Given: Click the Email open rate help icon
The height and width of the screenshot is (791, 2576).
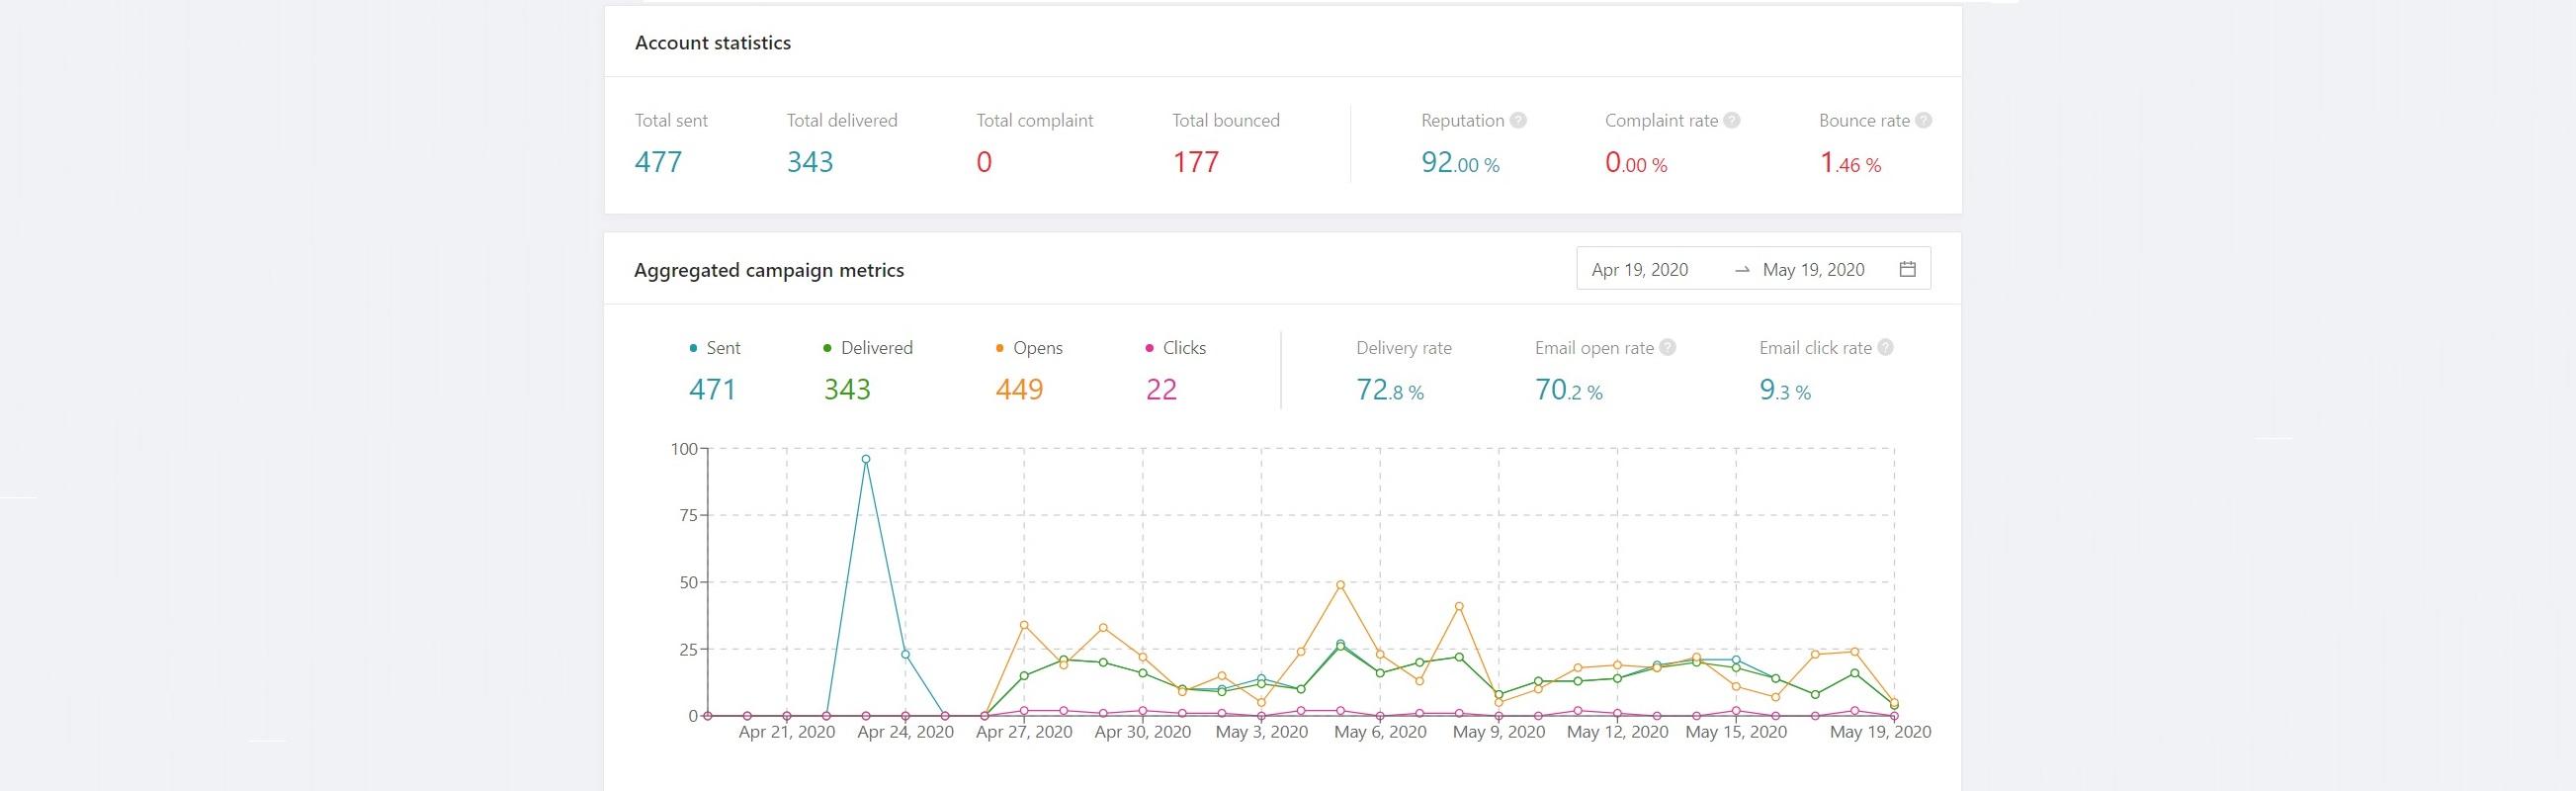Looking at the screenshot, I should tap(1667, 347).
